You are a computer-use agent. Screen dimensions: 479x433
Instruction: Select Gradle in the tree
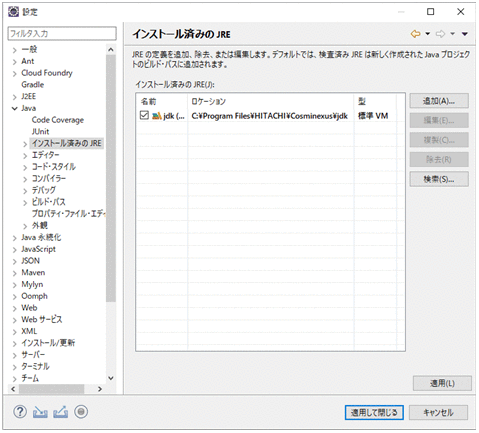(33, 85)
